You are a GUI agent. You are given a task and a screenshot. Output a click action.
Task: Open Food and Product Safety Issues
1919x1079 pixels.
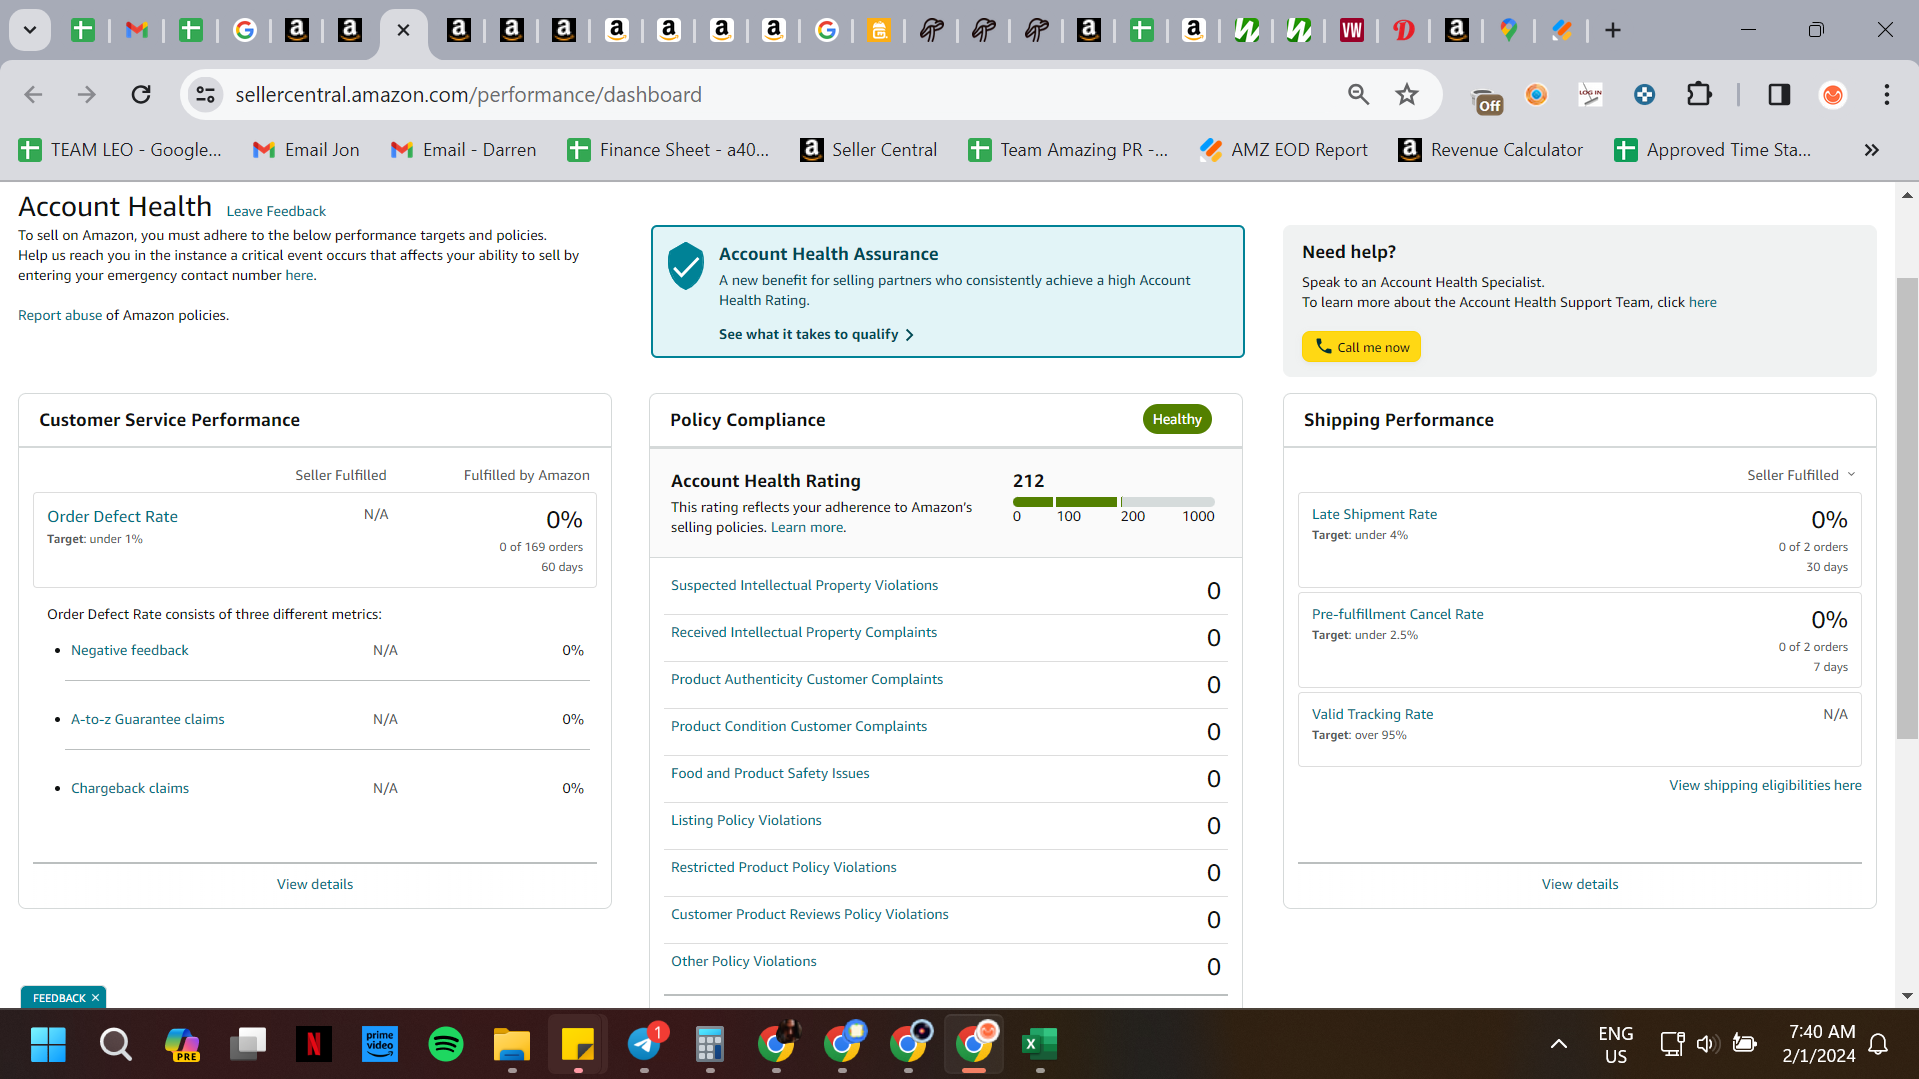coord(770,773)
